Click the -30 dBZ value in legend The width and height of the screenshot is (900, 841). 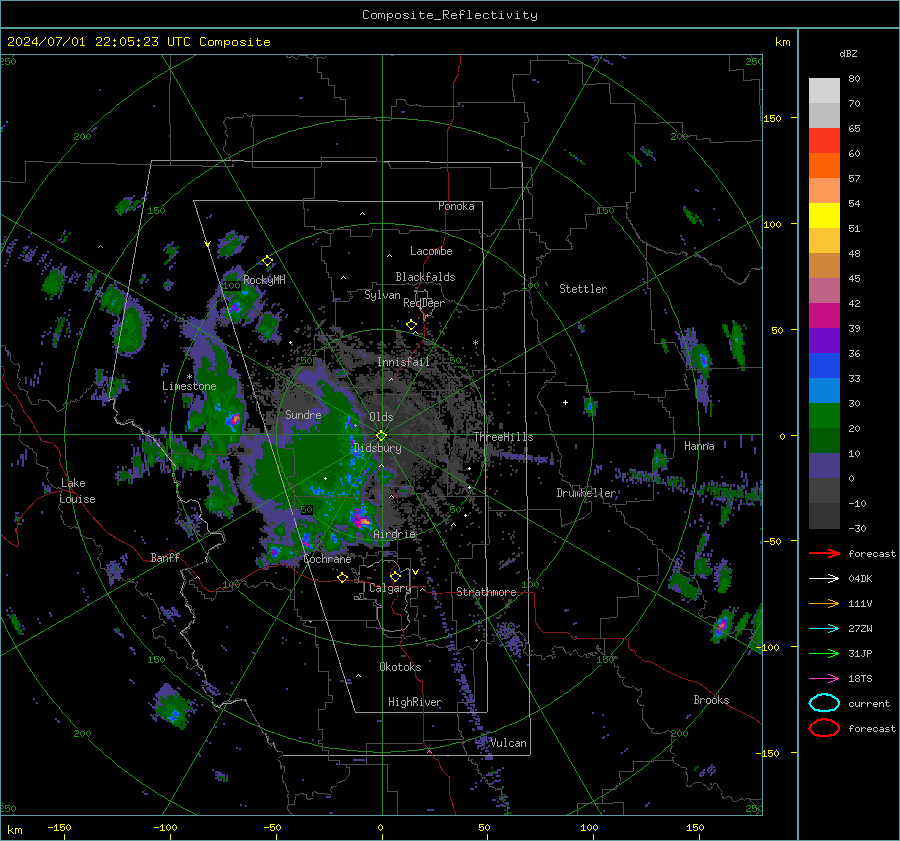[857, 528]
